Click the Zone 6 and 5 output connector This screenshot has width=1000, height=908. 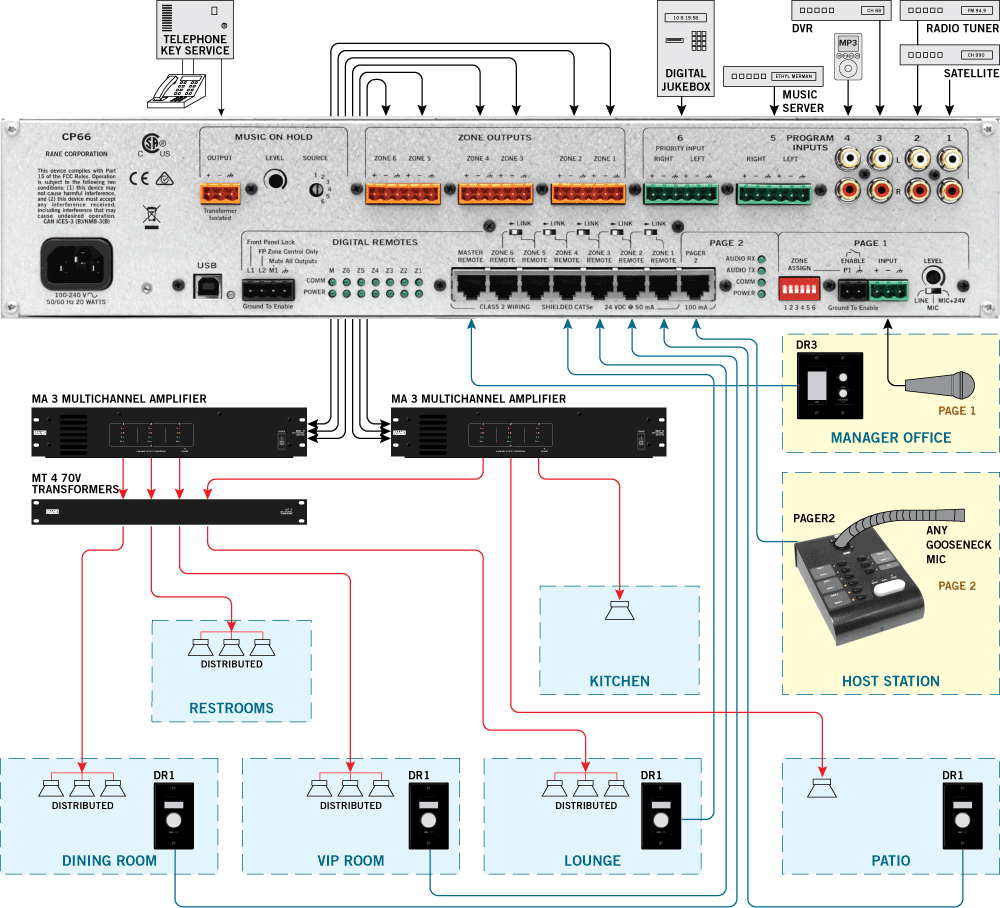click(403, 193)
